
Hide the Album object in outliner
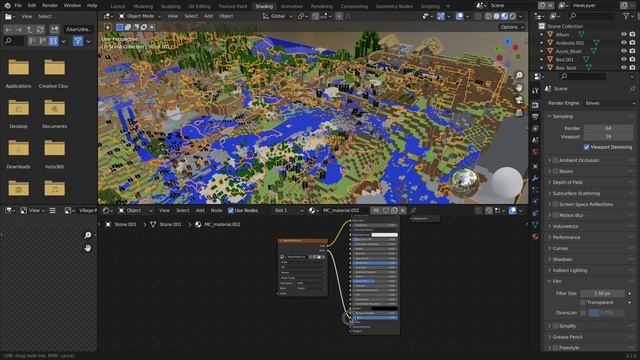coord(623,35)
